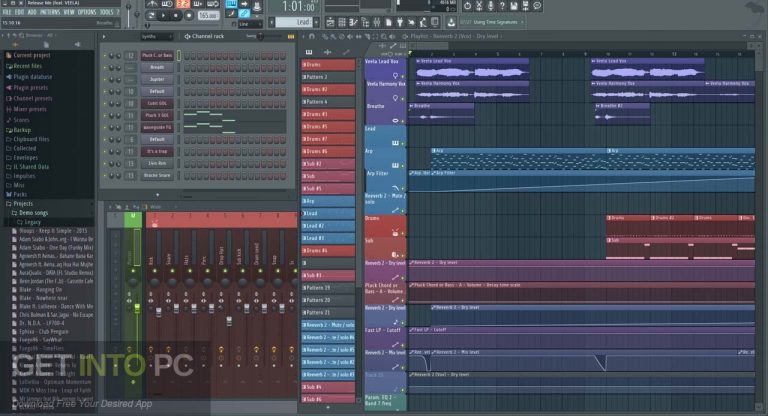This screenshot has height=416, width=768.
Task: Mute the Breath channel with its green LED
Action: (104, 68)
